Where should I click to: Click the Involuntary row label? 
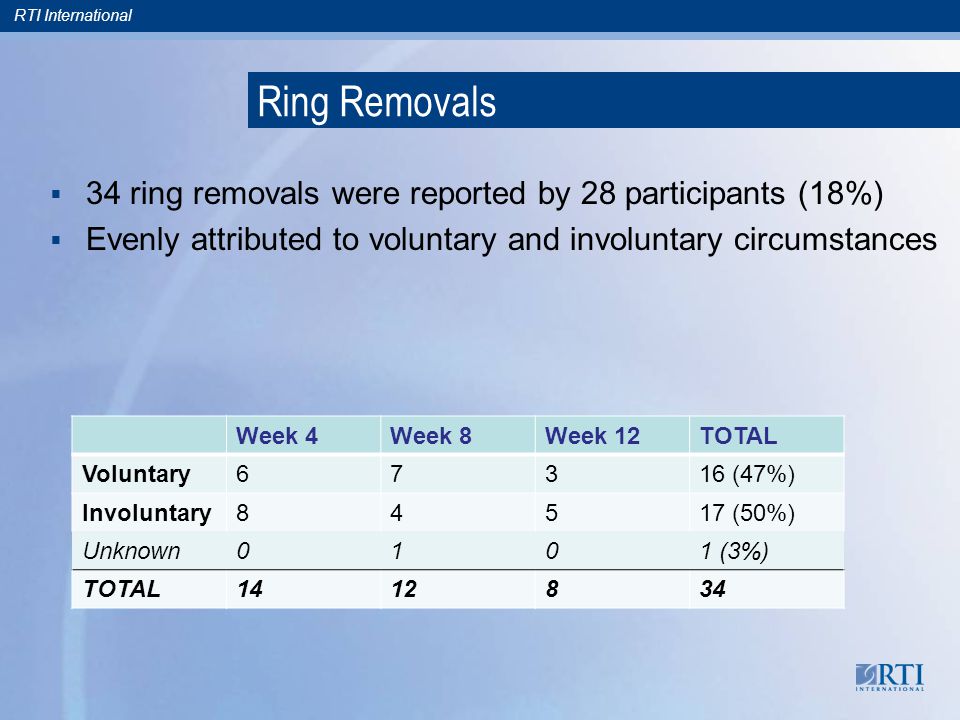[146, 512]
